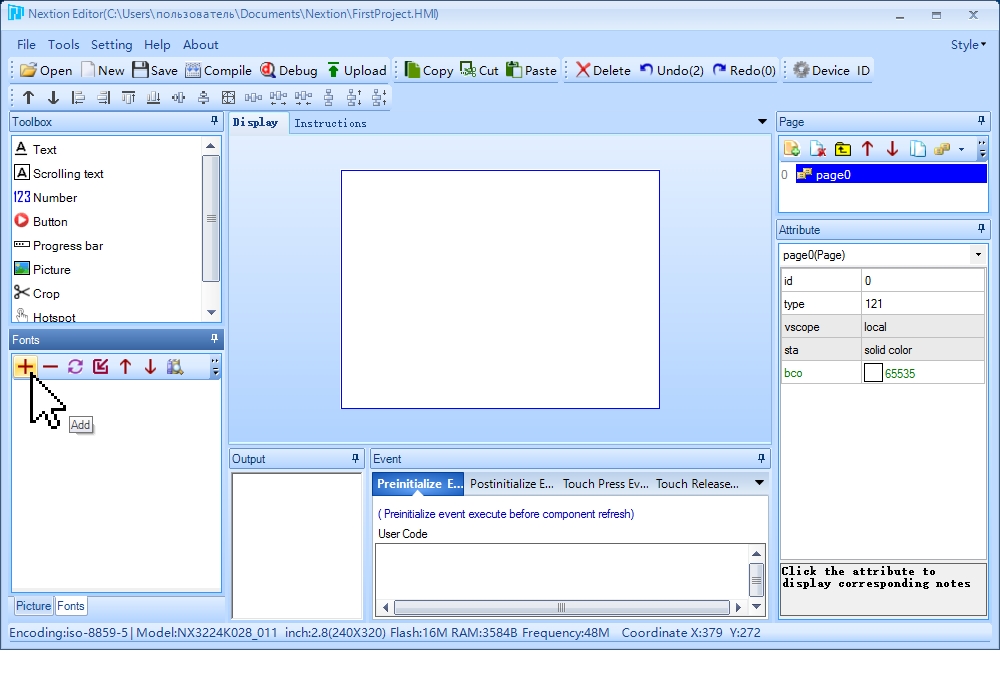Switch to the Touch Press Event tab
The height and width of the screenshot is (685, 1000).
(x=605, y=483)
